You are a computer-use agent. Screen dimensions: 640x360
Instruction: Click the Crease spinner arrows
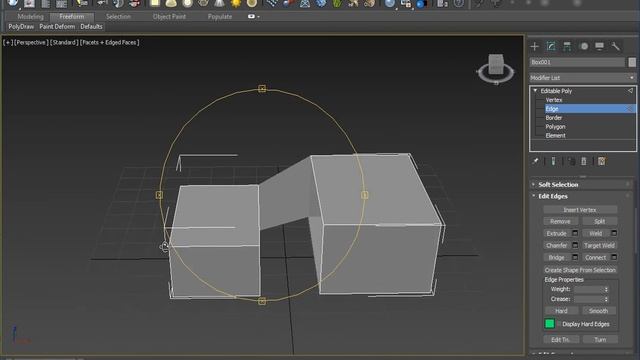click(606, 300)
